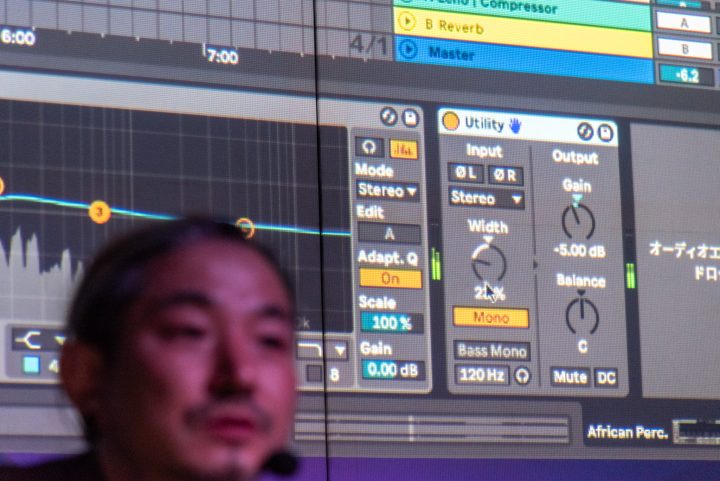Click send A button on B Reverb row
The height and width of the screenshot is (481, 720).
684,22
